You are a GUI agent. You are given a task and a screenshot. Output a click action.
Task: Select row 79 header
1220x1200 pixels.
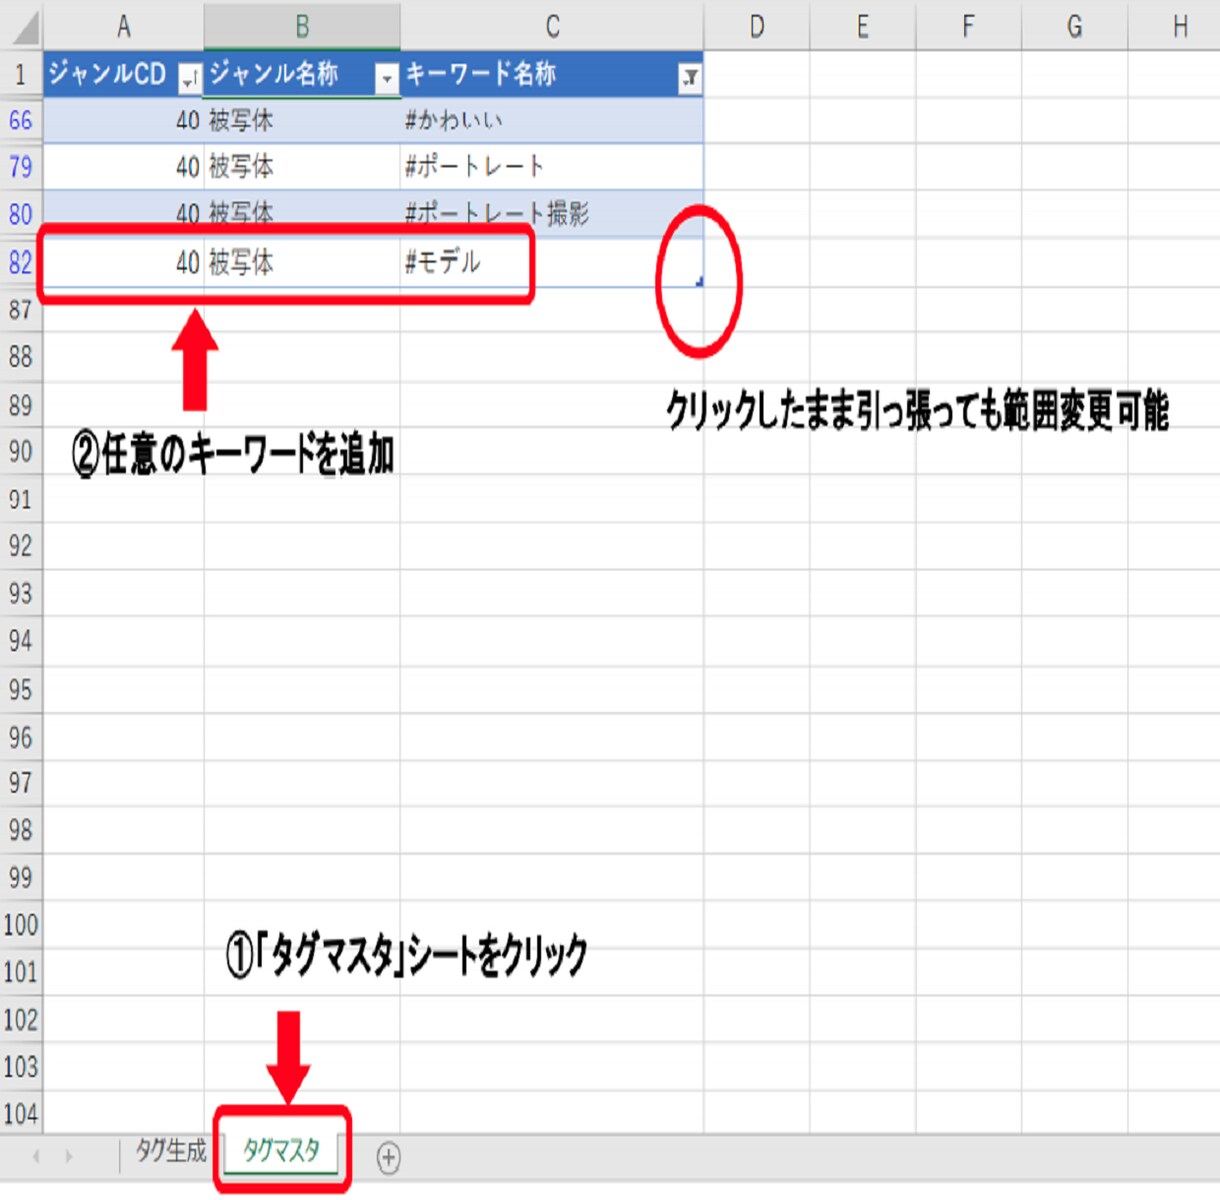pos(21,167)
